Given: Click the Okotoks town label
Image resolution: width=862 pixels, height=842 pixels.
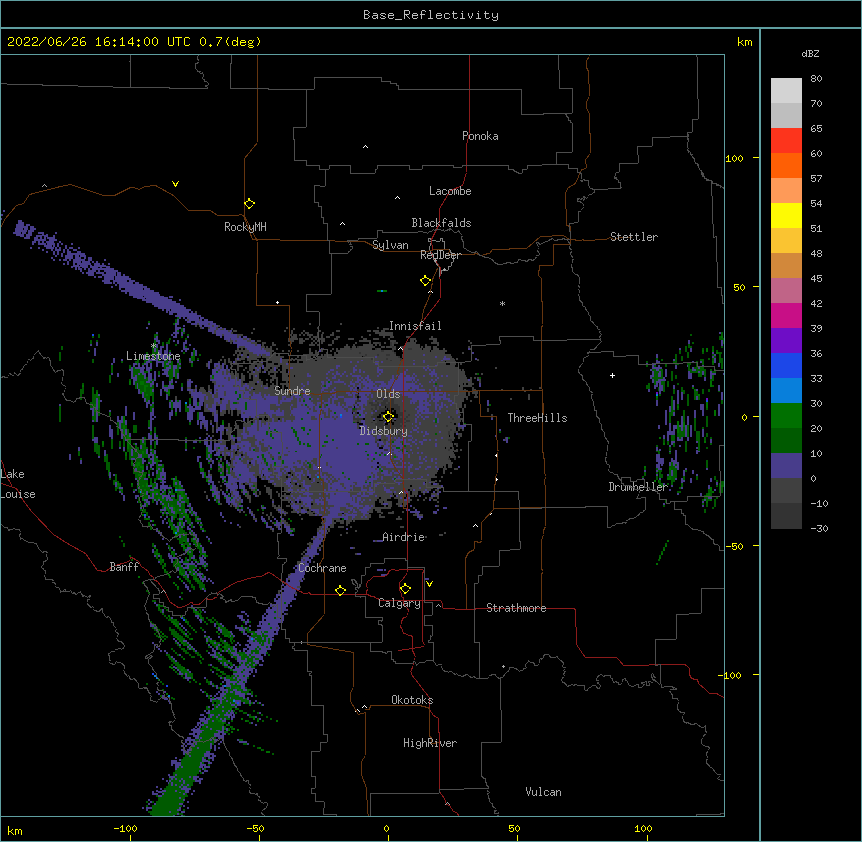Looking at the screenshot, I should [412, 700].
